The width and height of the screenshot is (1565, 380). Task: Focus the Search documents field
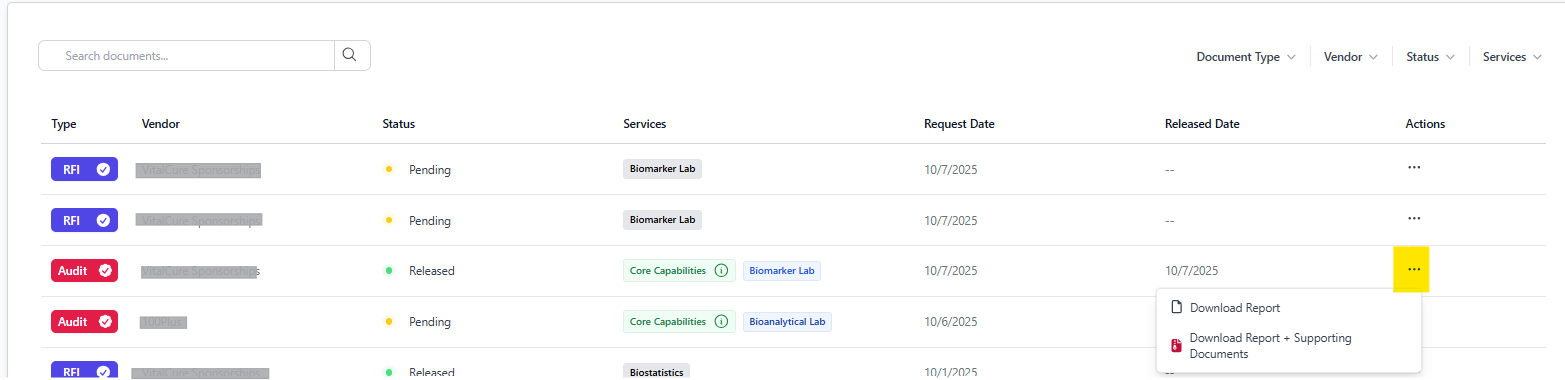(x=186, y=56)
